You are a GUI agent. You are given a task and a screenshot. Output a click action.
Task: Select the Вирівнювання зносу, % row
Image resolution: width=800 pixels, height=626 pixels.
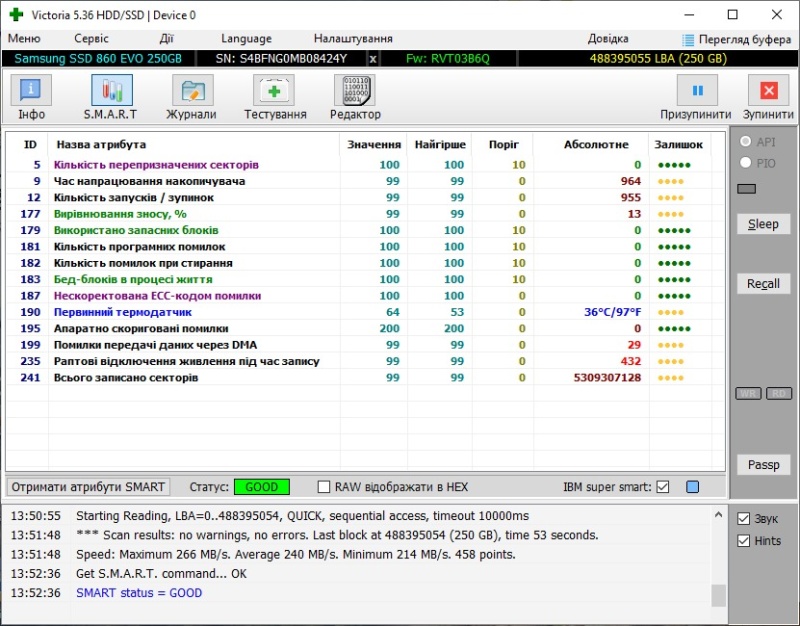point(365,214)
